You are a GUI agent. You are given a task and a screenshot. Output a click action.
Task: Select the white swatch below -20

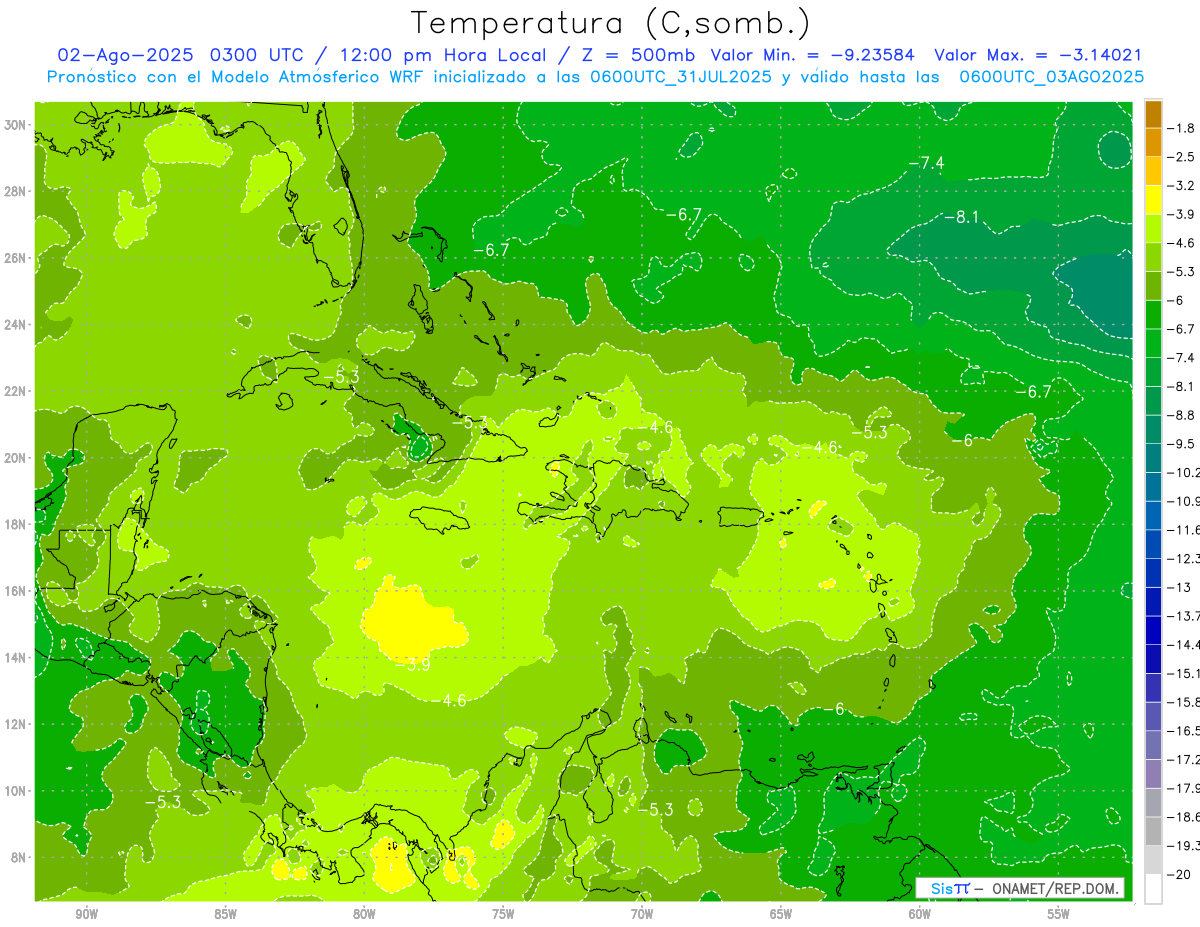tap(1153, 889)
